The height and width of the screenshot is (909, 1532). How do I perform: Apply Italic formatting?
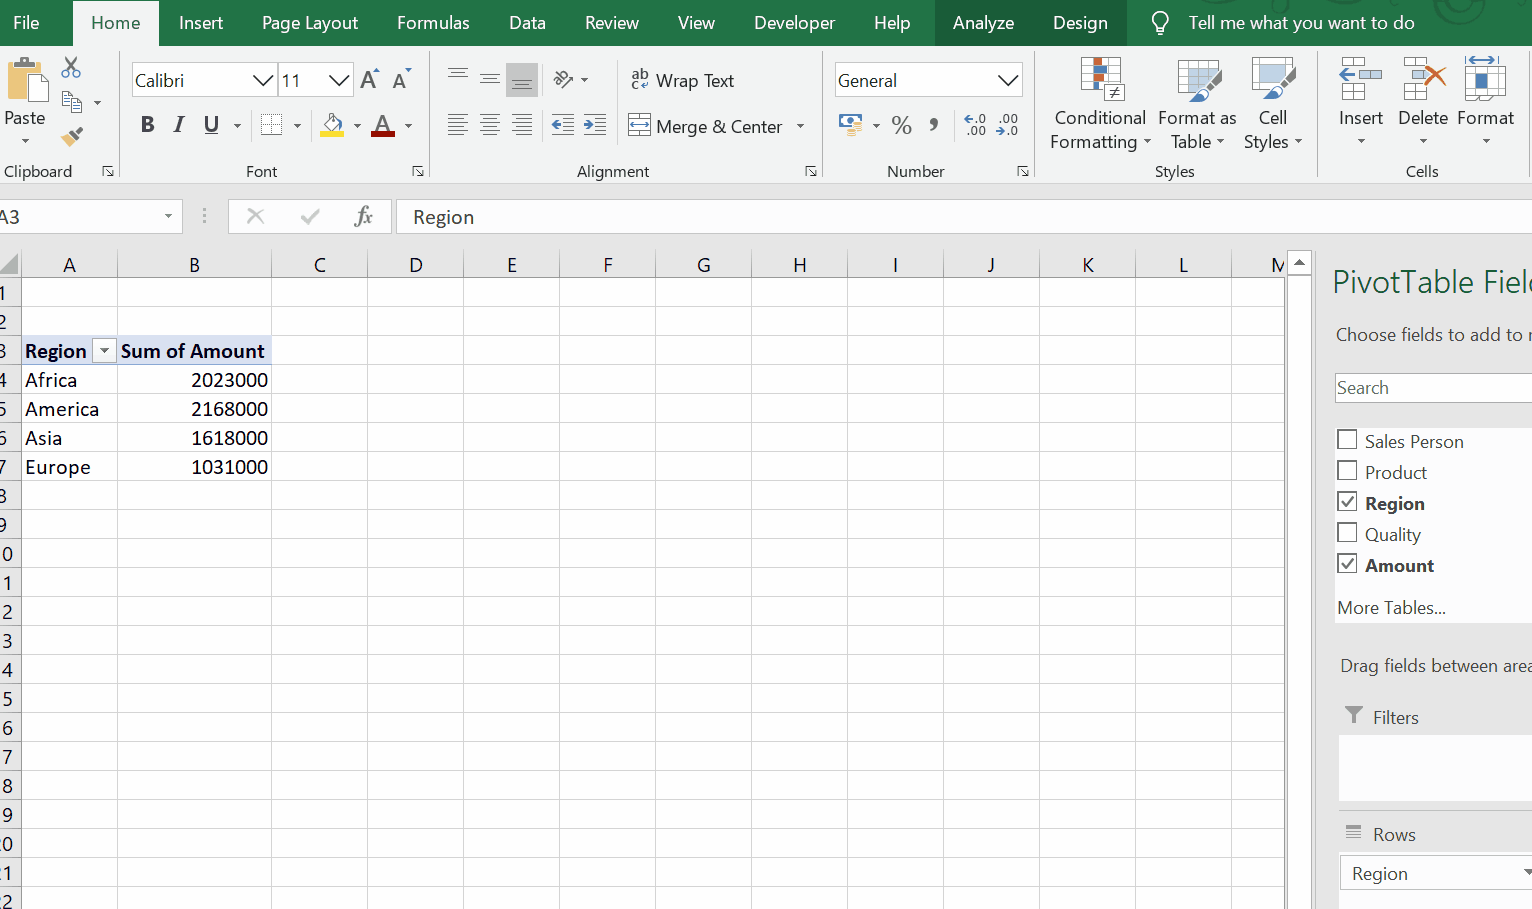(x=178, y=124)
